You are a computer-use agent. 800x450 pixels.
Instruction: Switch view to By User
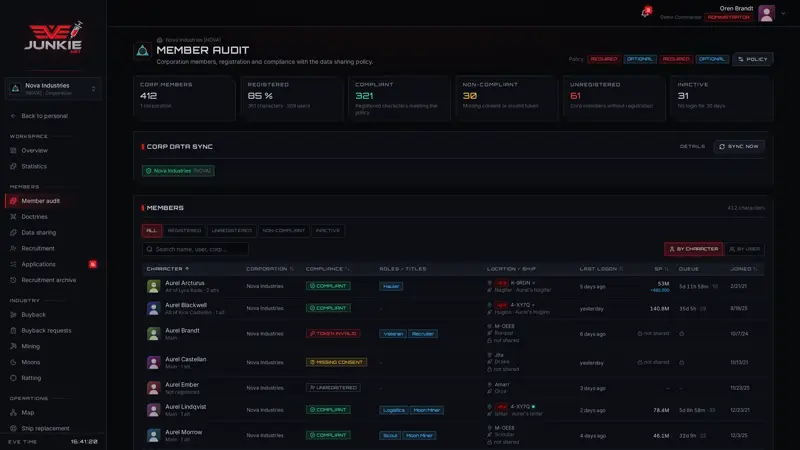[x=745, y=249]
